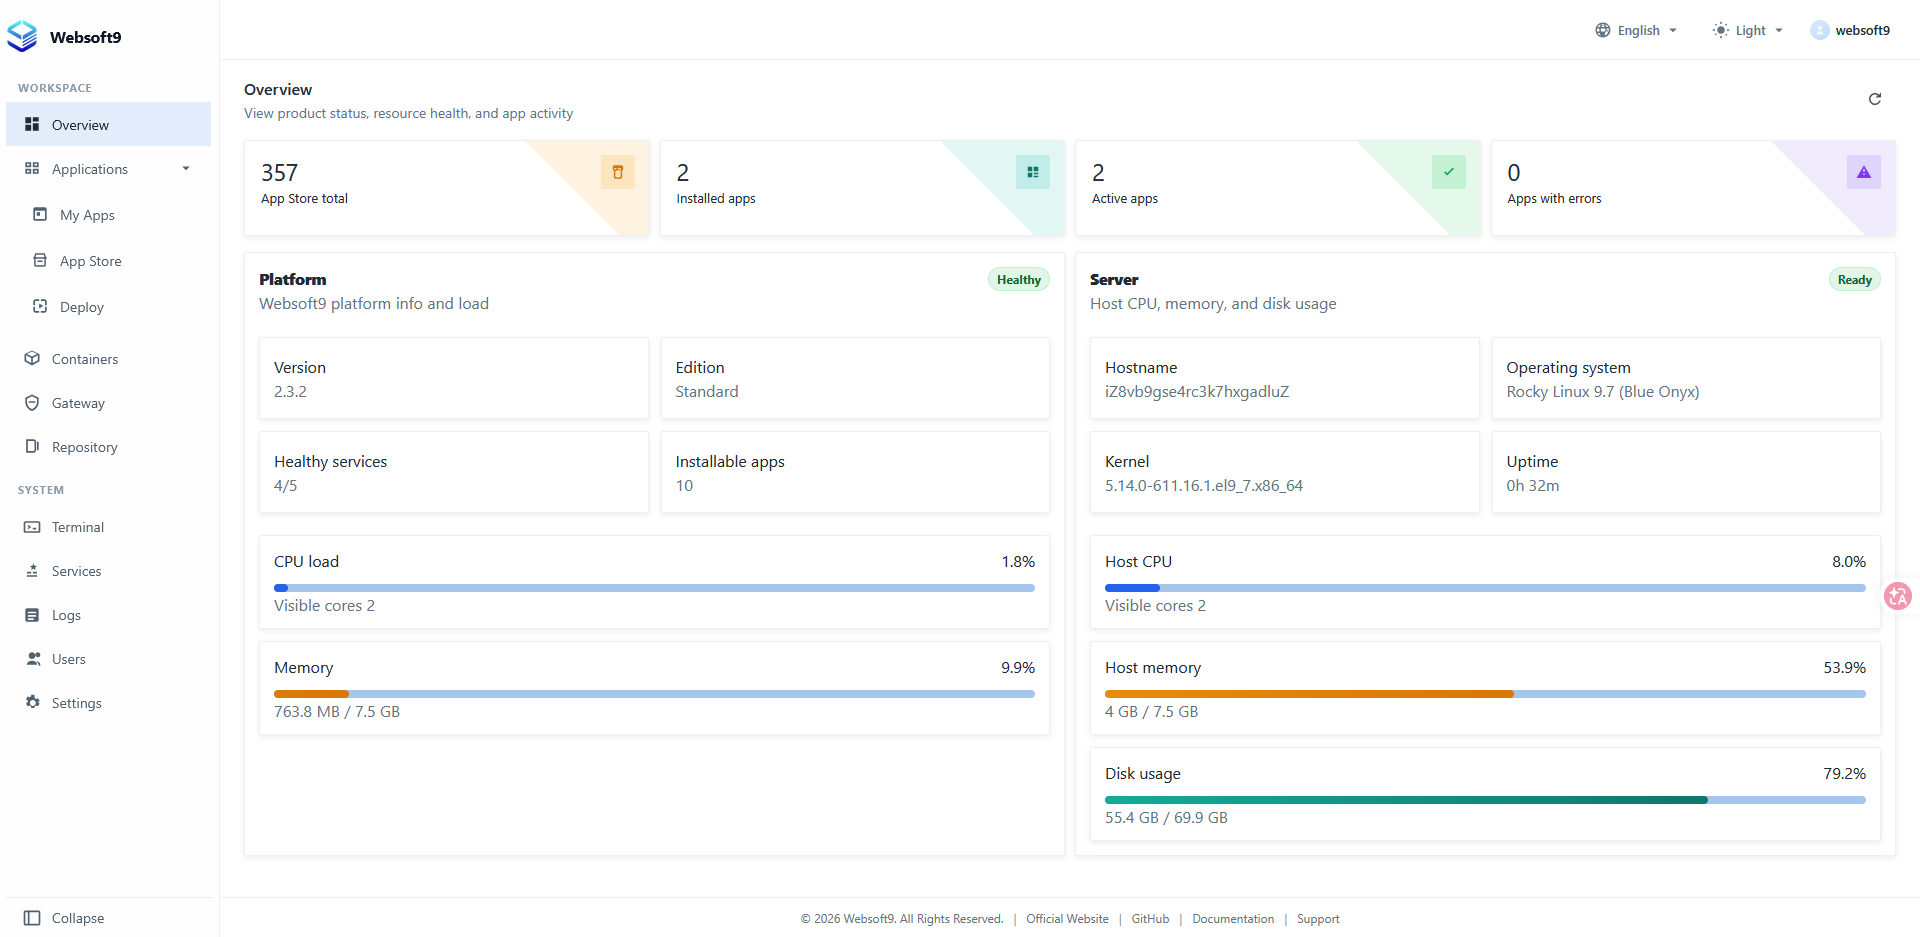This screenshot has height=937, width=1920.
Task: Click the Containers cube icon
Action: click(x=32, y=358)
